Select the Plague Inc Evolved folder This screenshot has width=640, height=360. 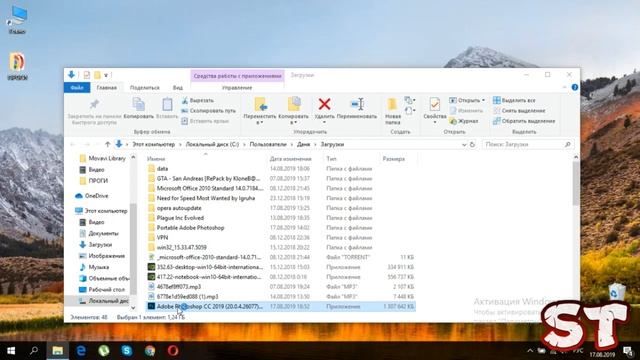tap(280, 218)
